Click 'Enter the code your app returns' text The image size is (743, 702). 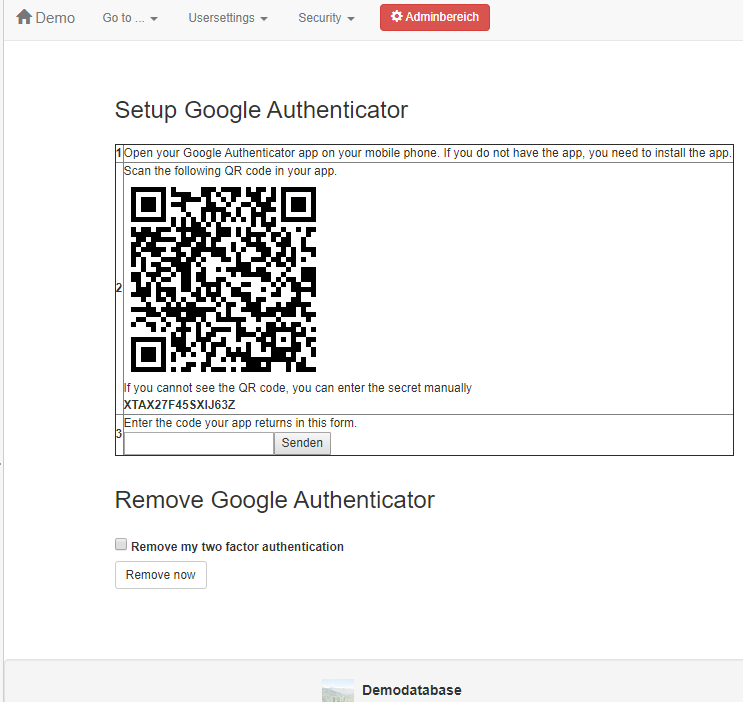pos(240,423)
